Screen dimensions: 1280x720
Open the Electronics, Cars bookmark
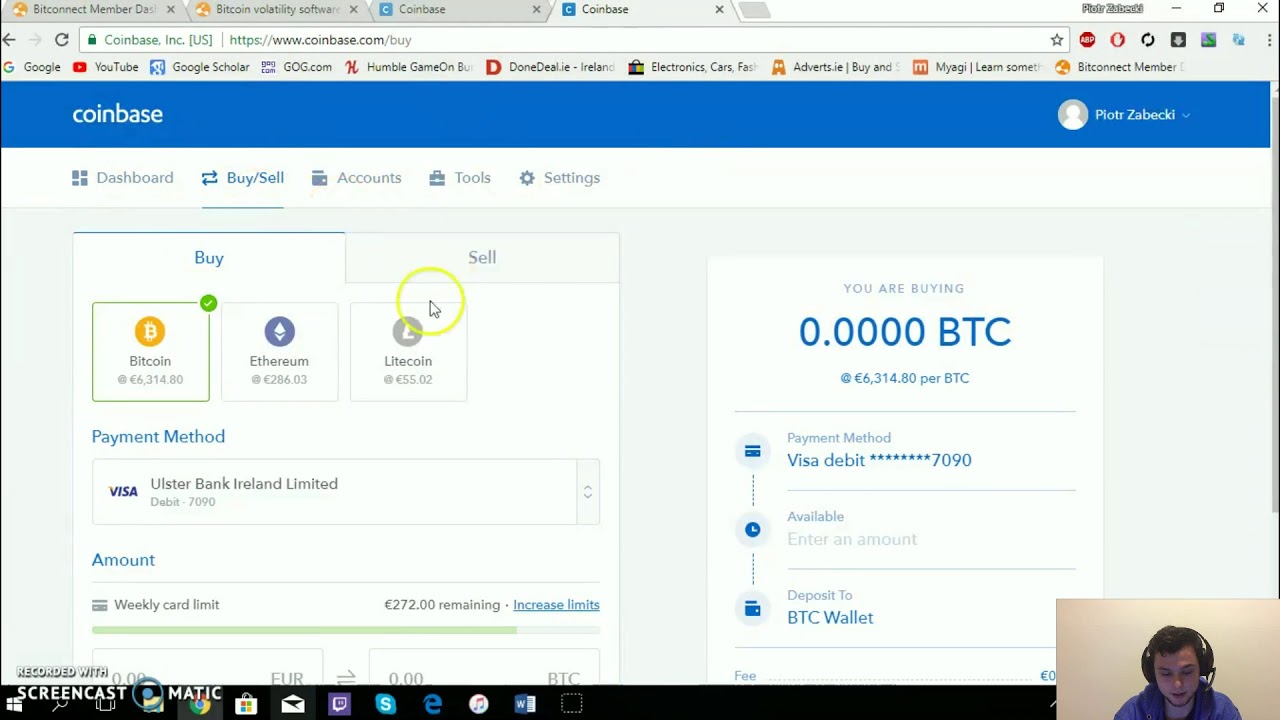(693, 67)
